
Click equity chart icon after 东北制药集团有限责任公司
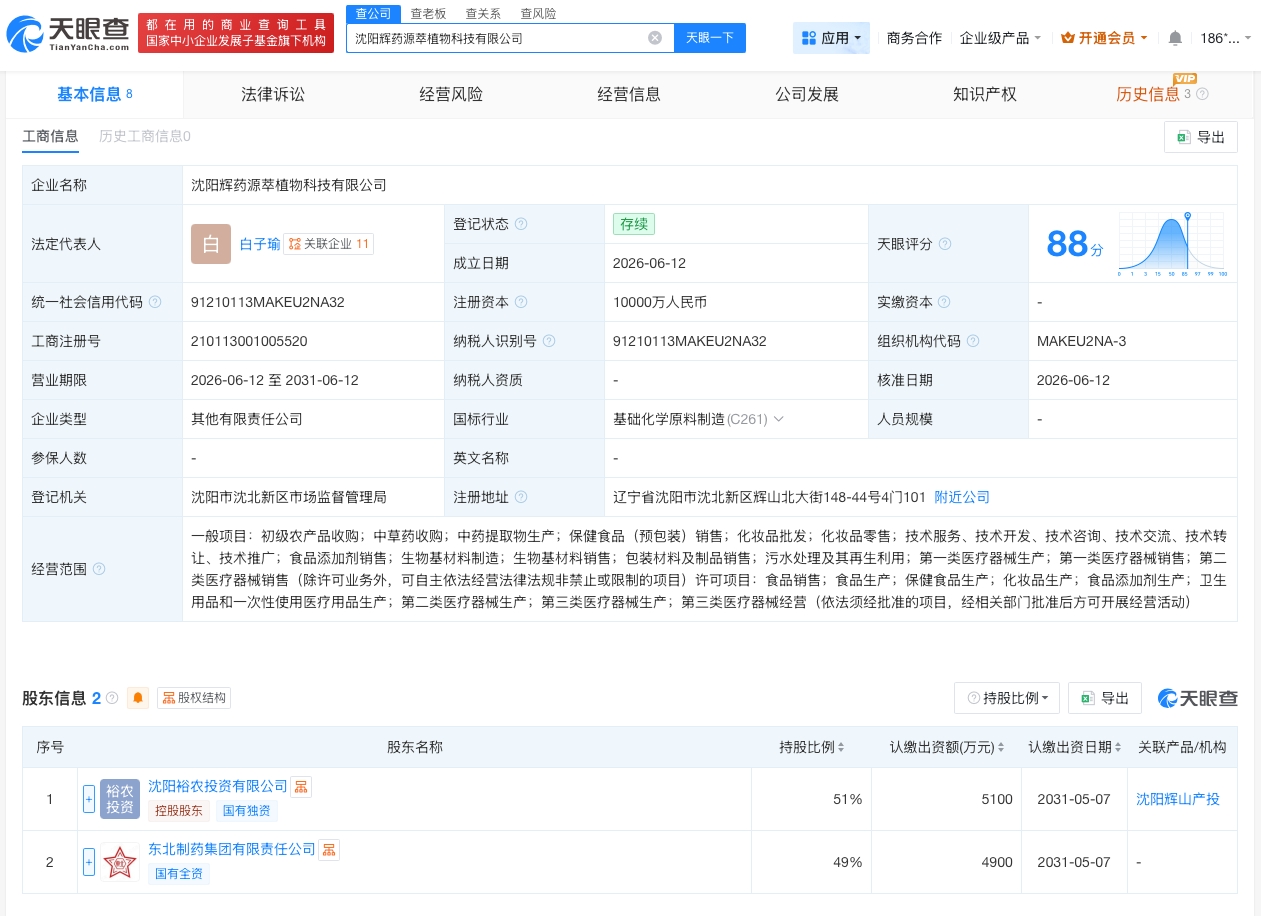tap(329, 850)
